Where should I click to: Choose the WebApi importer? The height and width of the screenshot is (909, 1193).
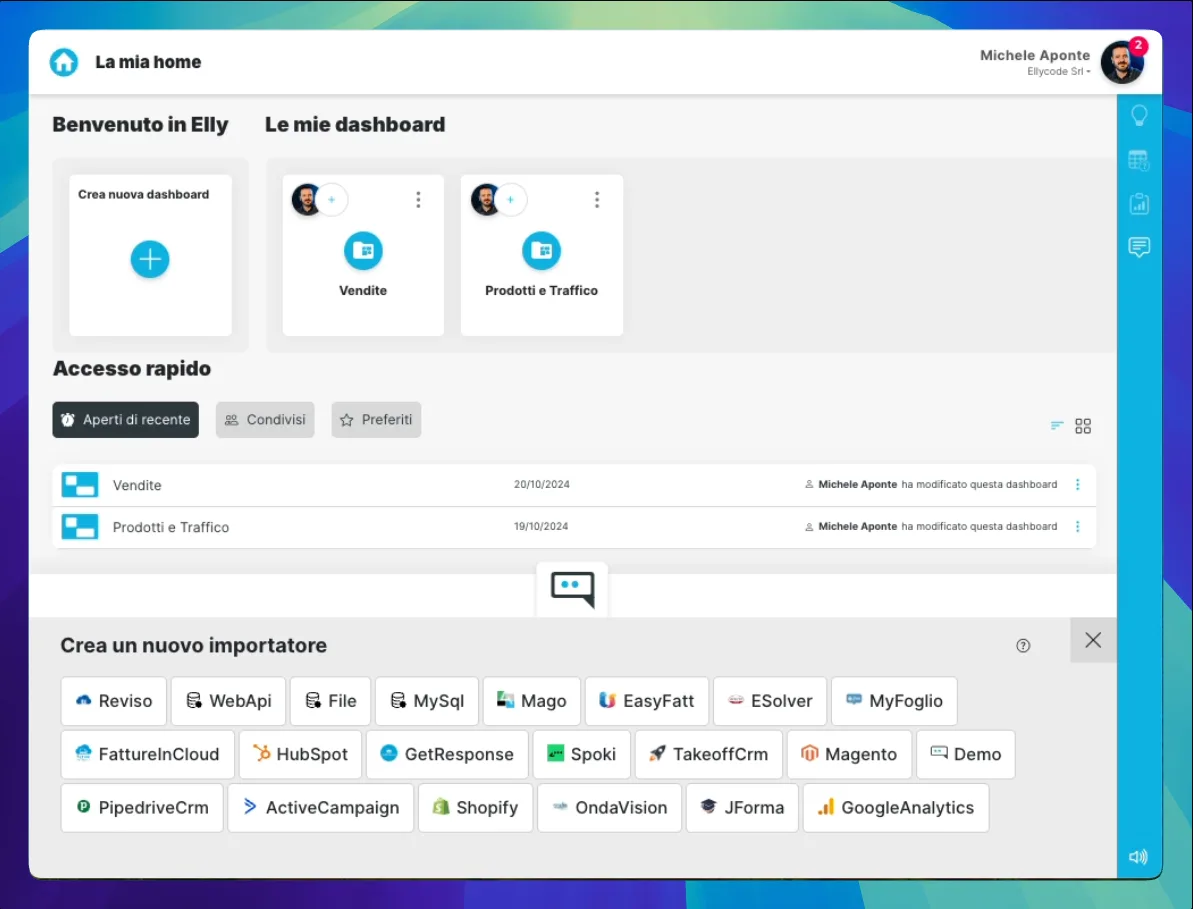pos(228,701)
